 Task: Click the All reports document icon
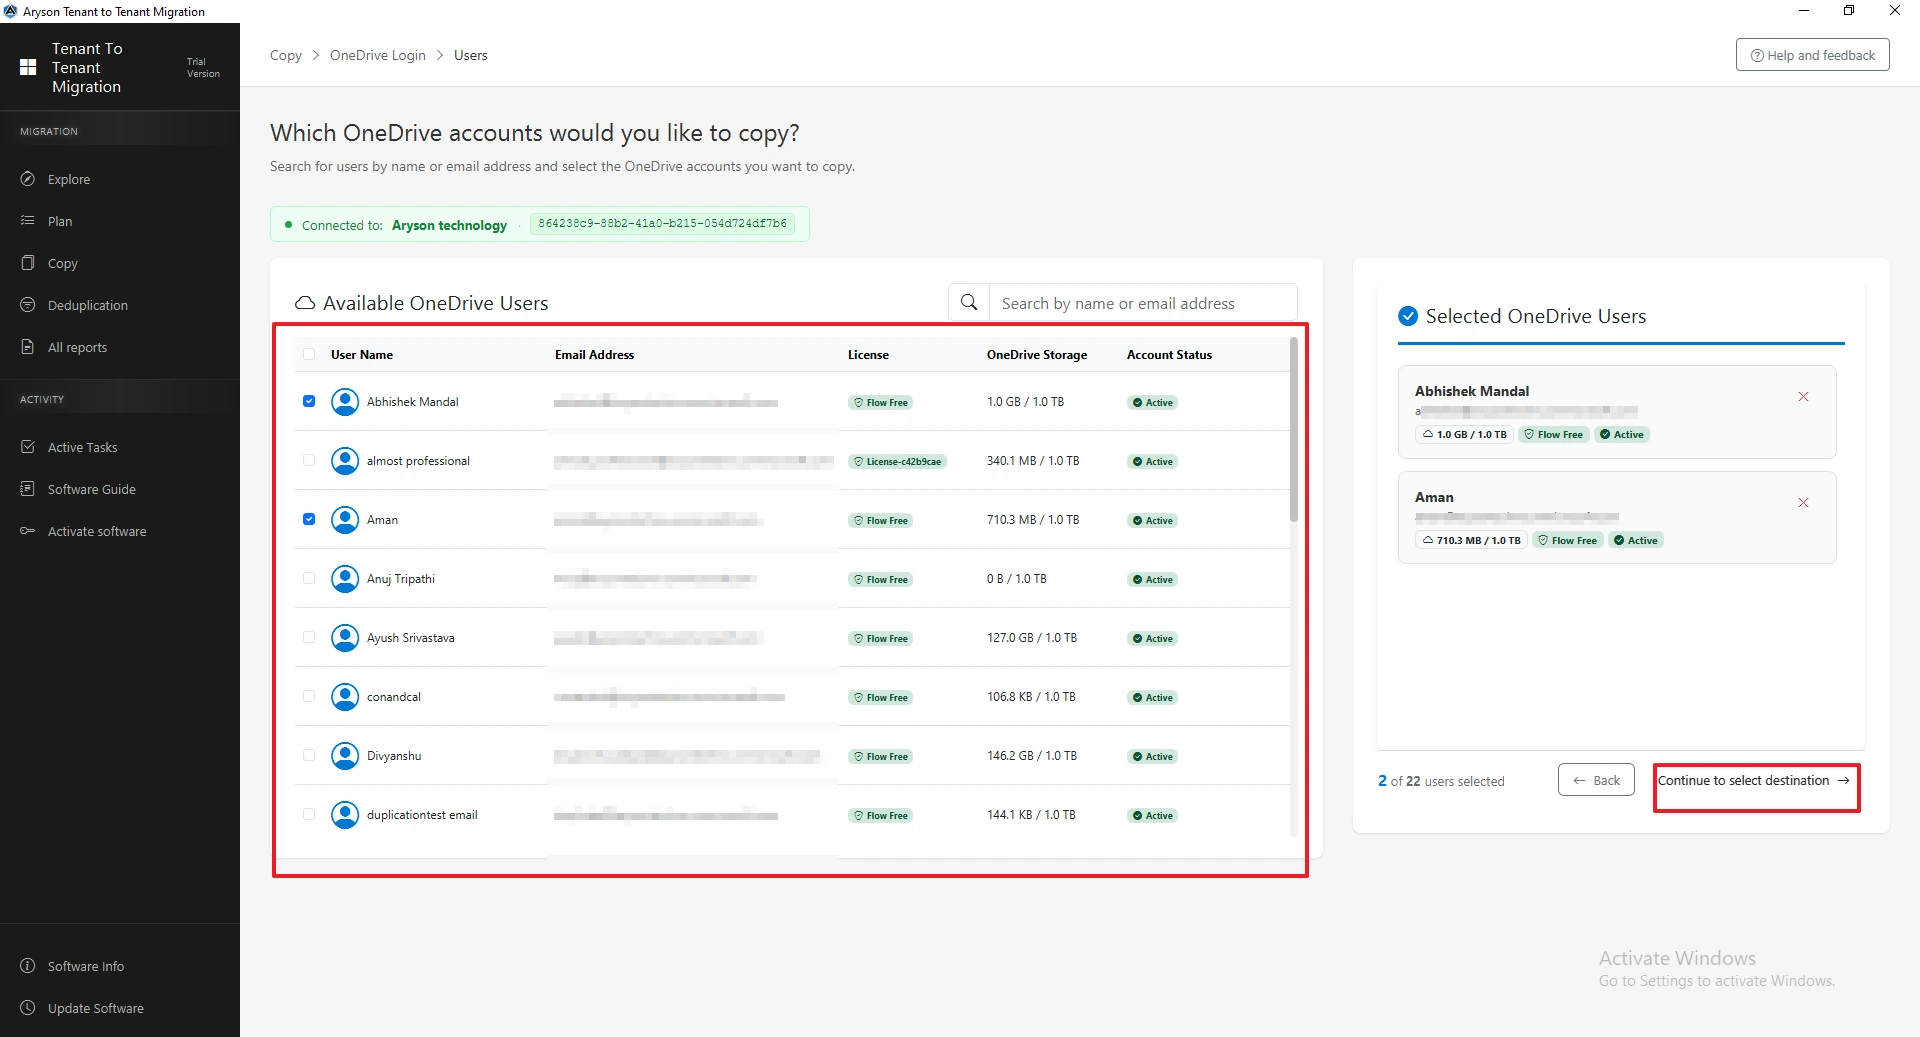[x=28, y=347]
